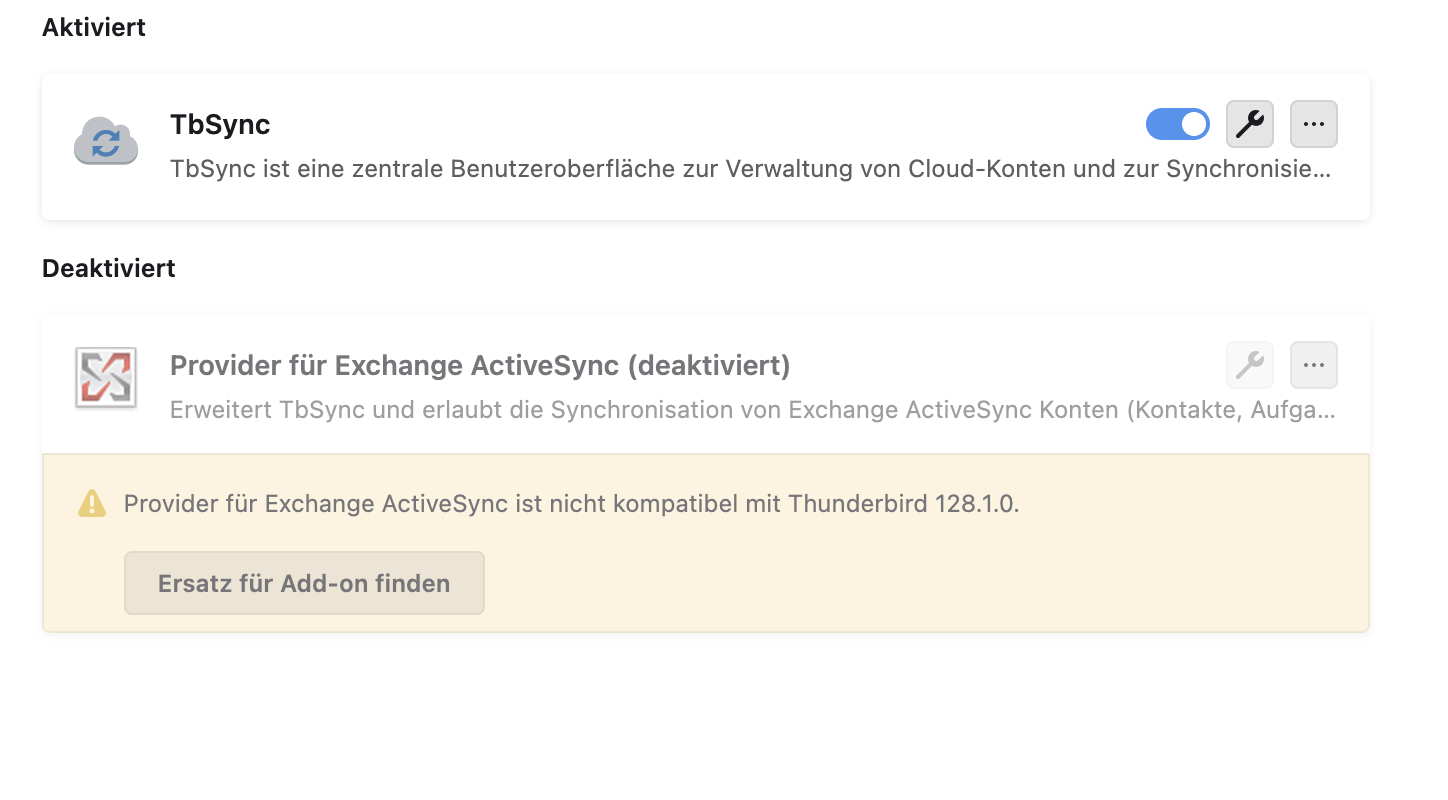Open more options for Exchange ActiveSync provider

1314,366
